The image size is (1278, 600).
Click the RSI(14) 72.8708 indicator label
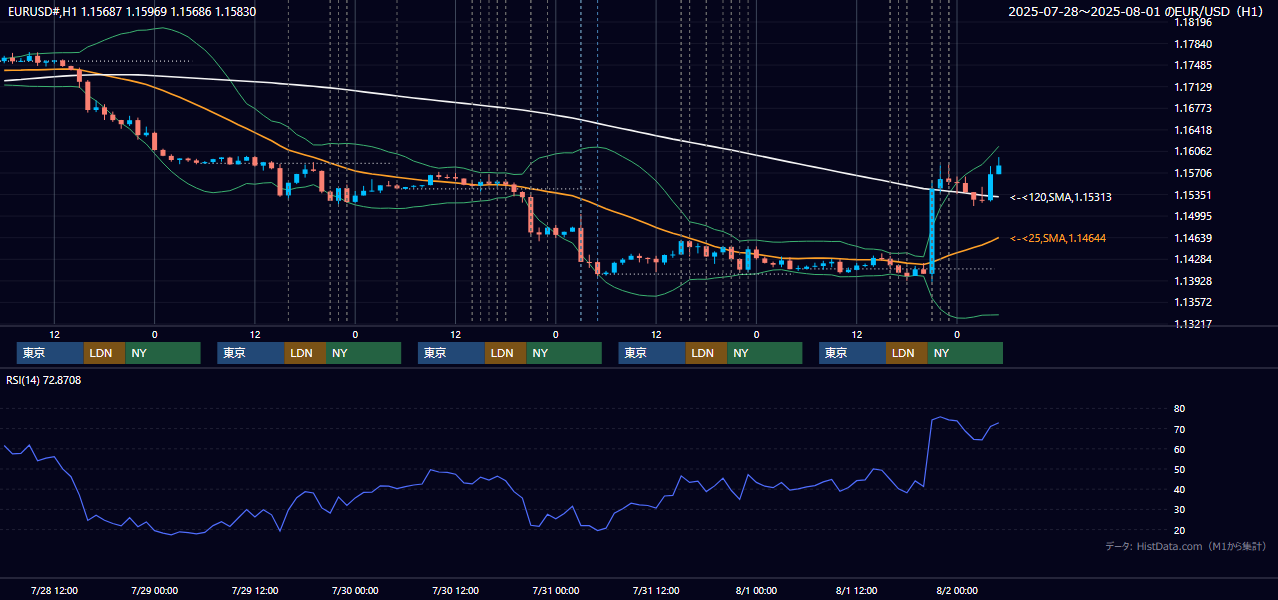point(44,380)
